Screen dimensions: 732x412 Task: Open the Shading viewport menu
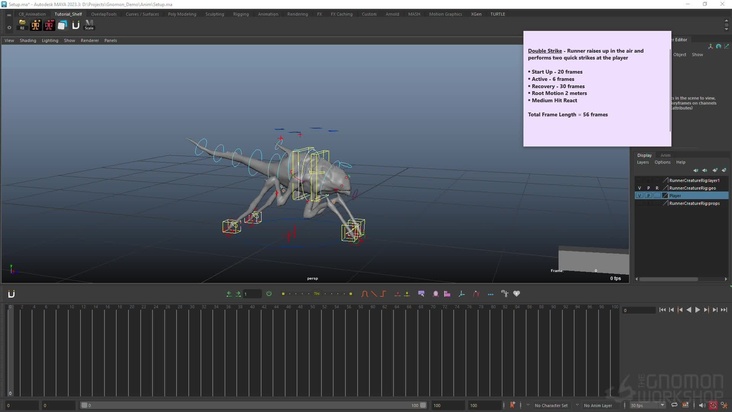[x=28, y=40]
